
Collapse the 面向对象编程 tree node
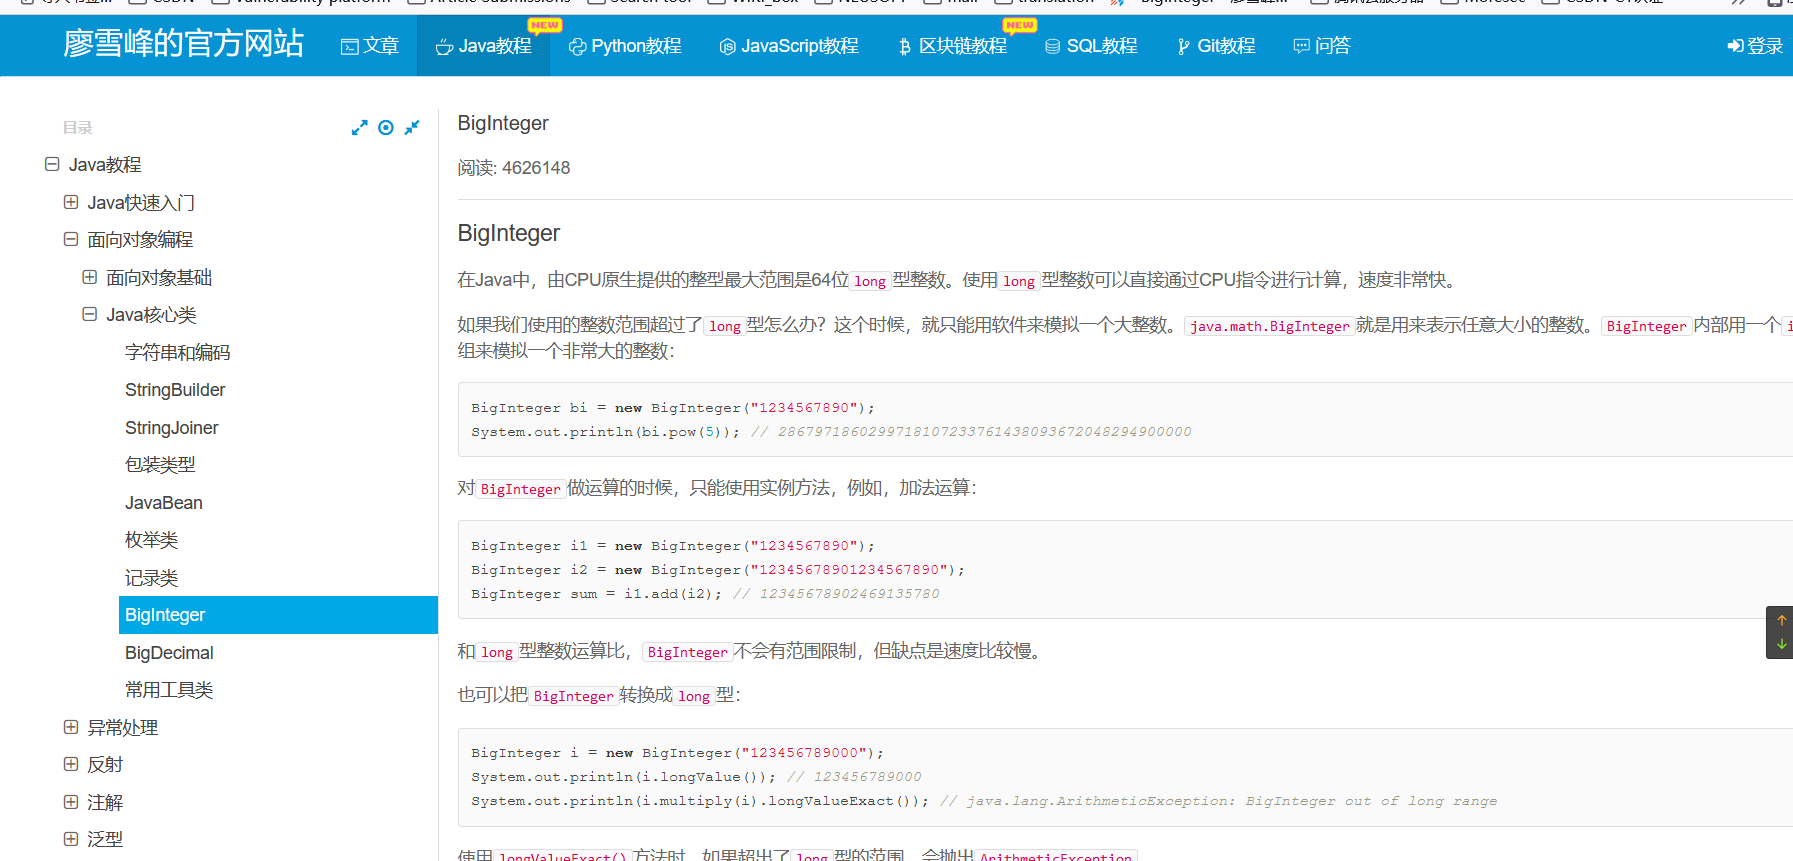click(x=71, y=239)
